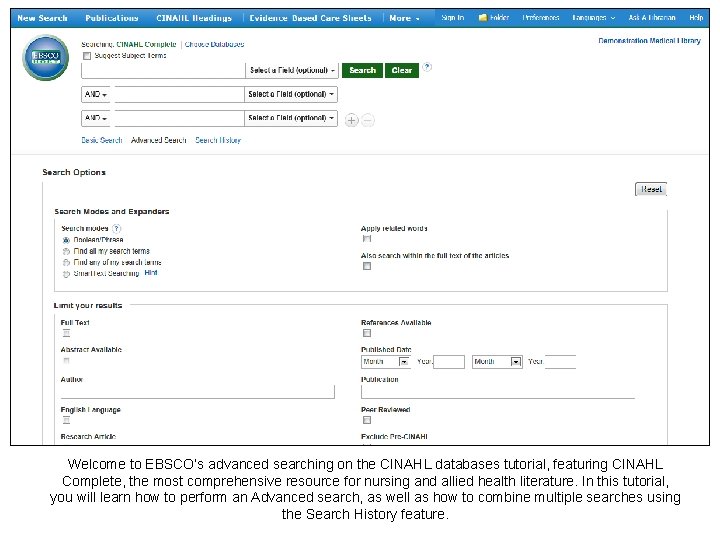Image resolution: width=720 pixels, height=540 pixels.
Task: Check Peer Reviewed limiter
Action: (366, 420)
